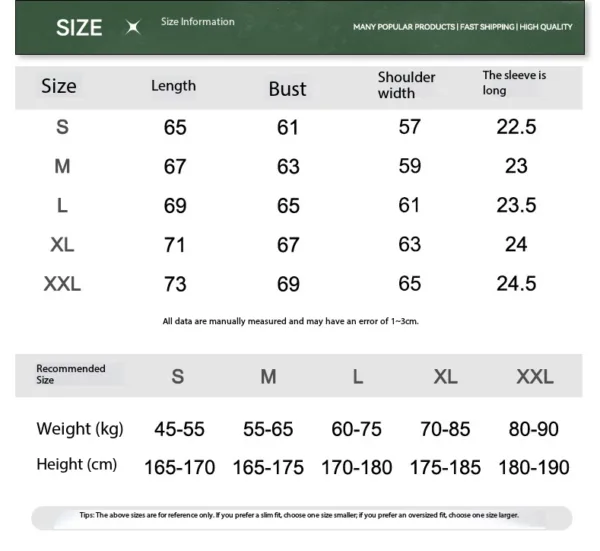Select the XL header in recommended size row

pyautogui.click(x=445, y=377)
